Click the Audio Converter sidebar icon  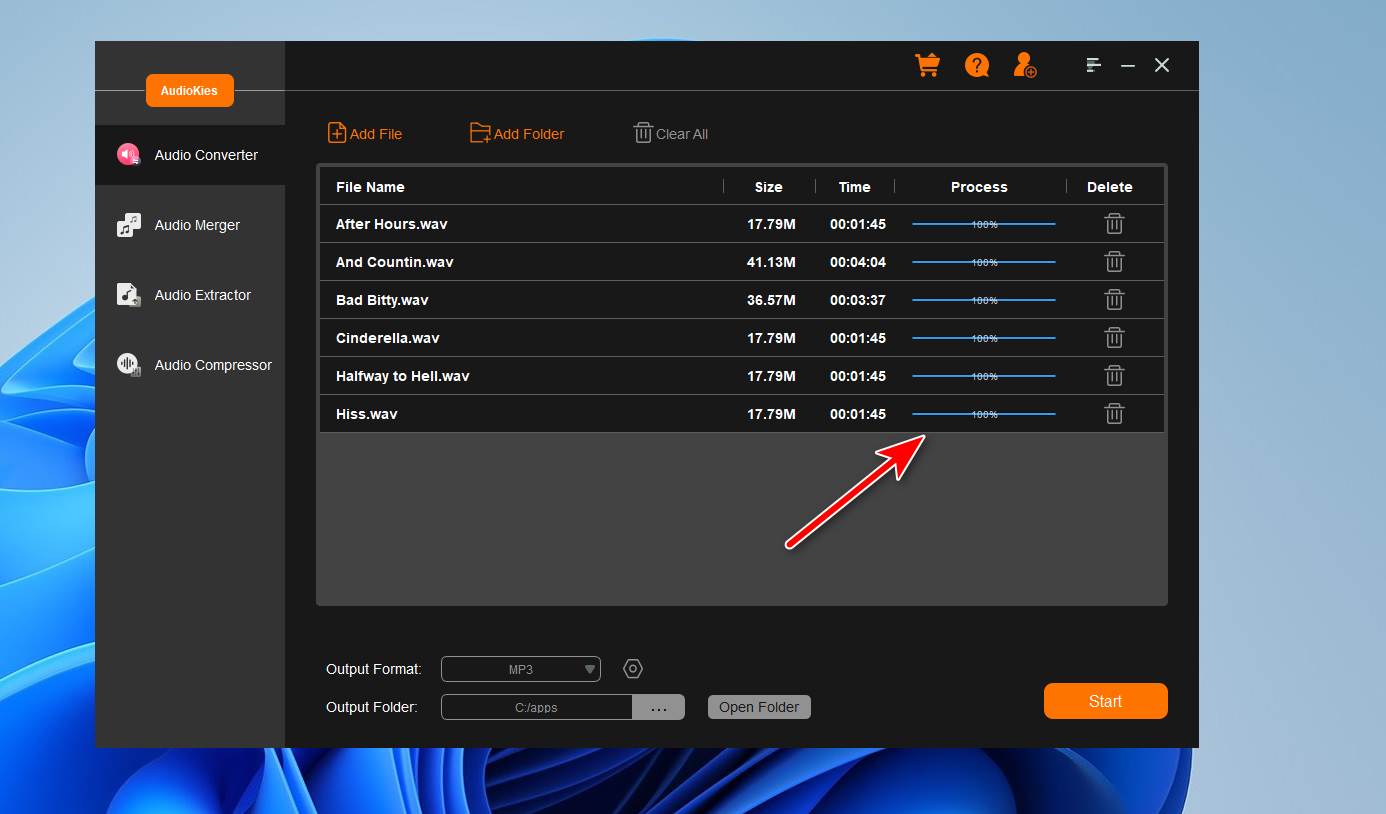[129, 155]
